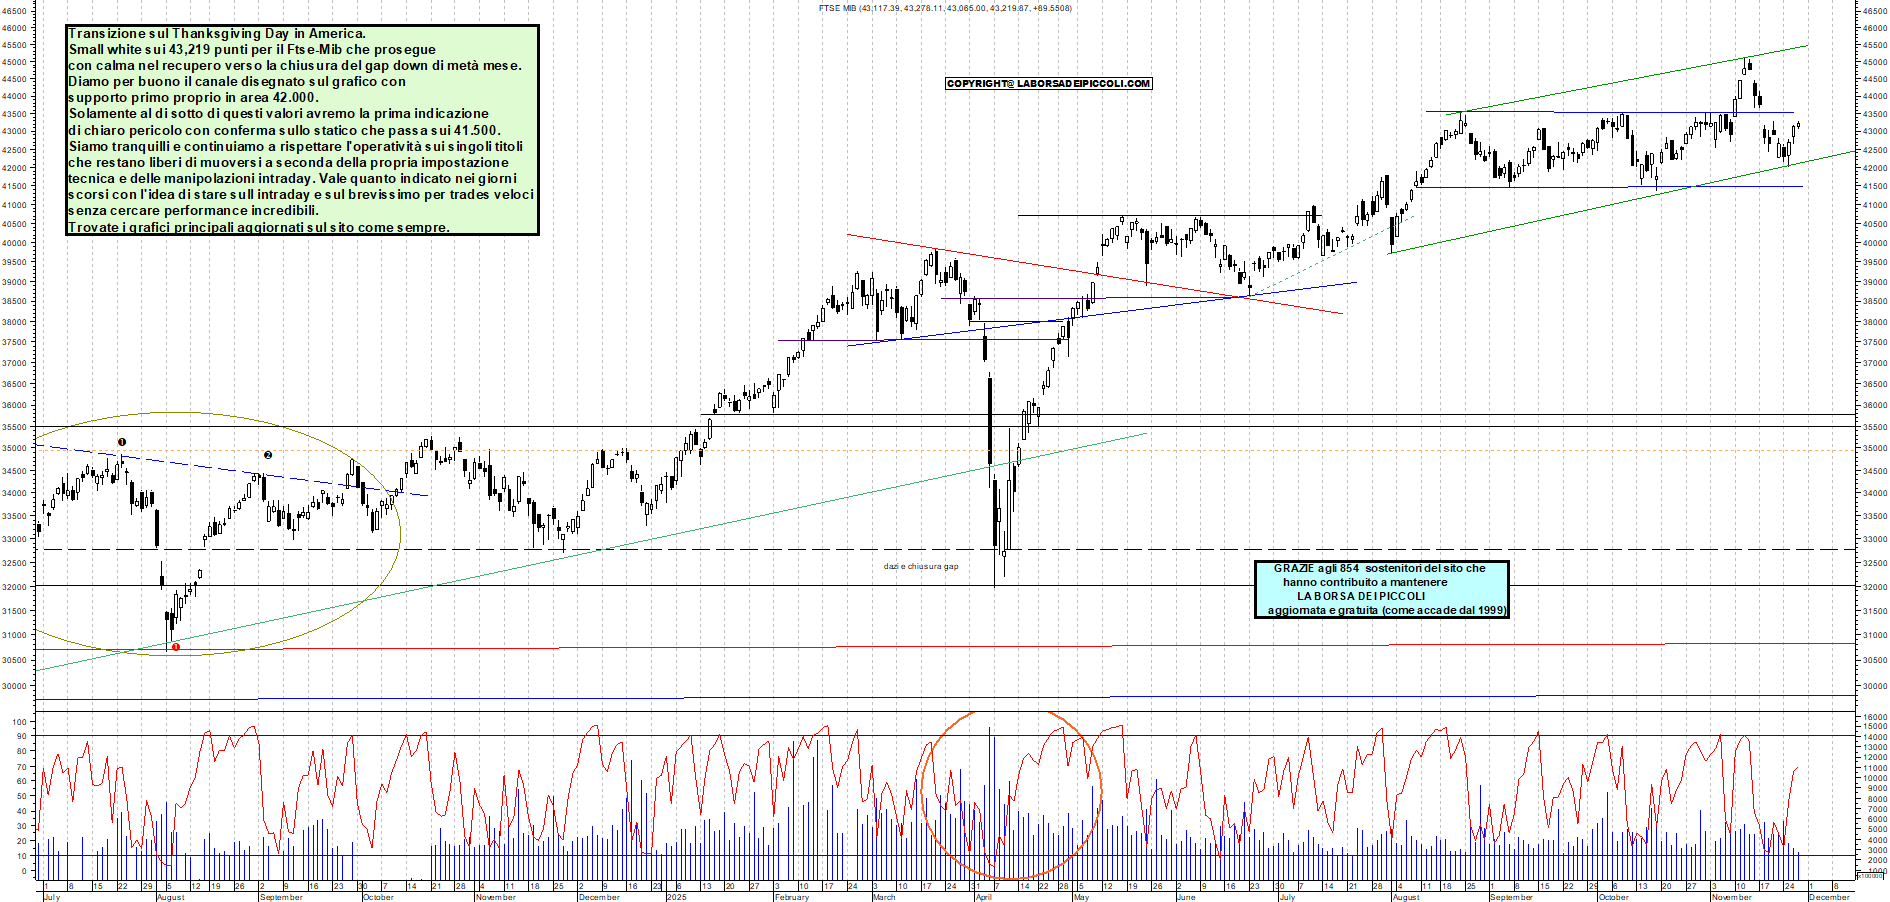
Task: Select the COPYRIGHT@ LABORSADEIPICCOLI.COM label
Action: click(x=1048, y=83)
